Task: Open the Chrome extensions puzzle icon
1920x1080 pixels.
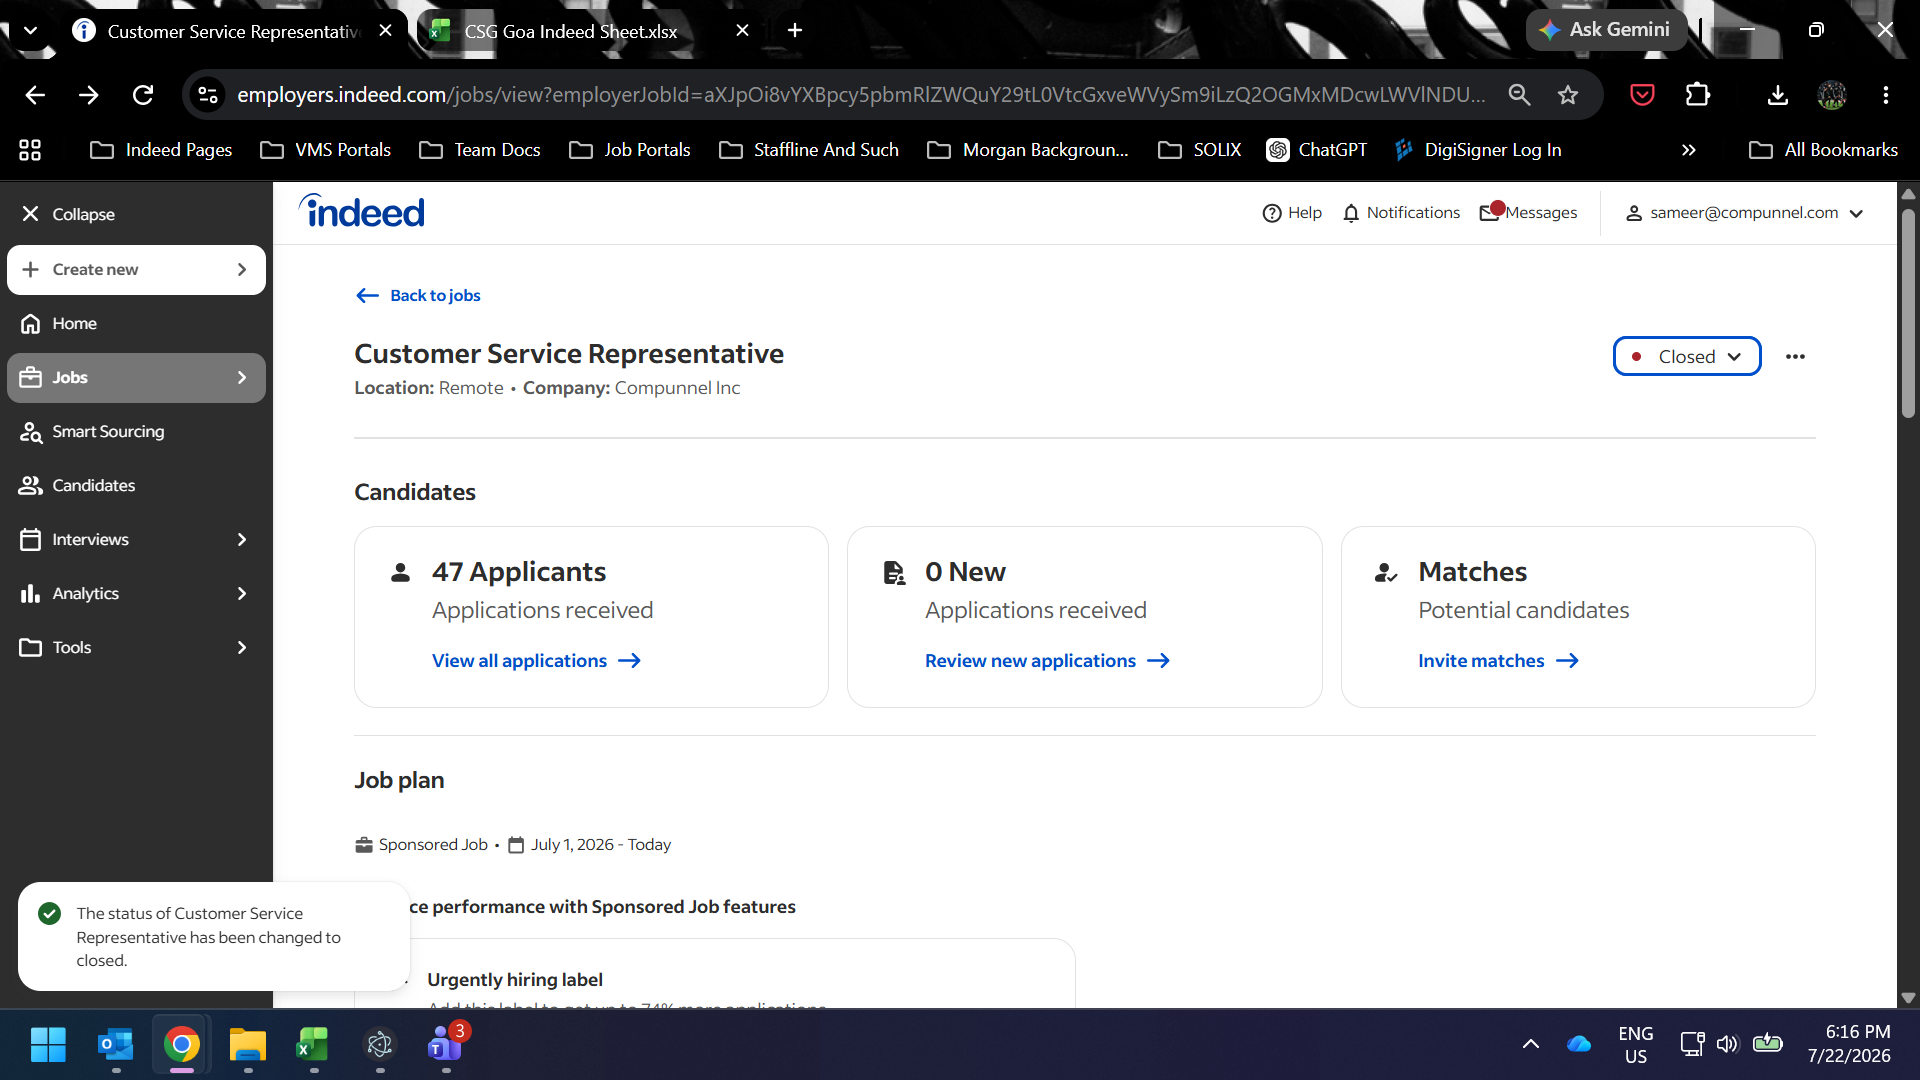Action: 1698,95
